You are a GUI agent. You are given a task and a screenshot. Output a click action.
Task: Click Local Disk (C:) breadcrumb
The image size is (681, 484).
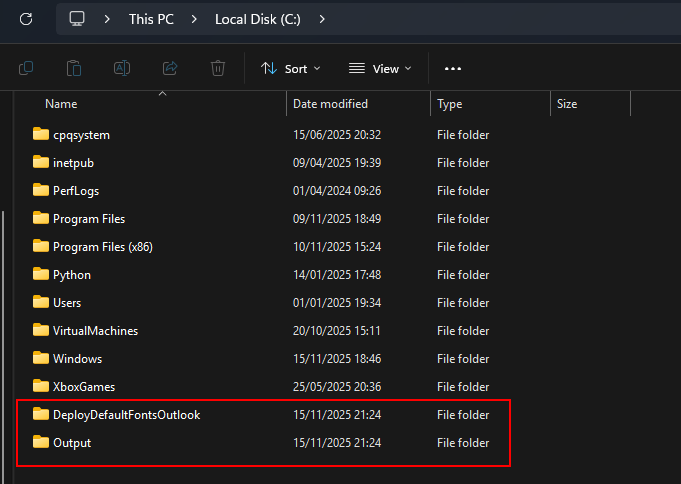click(x=257, y=19)
